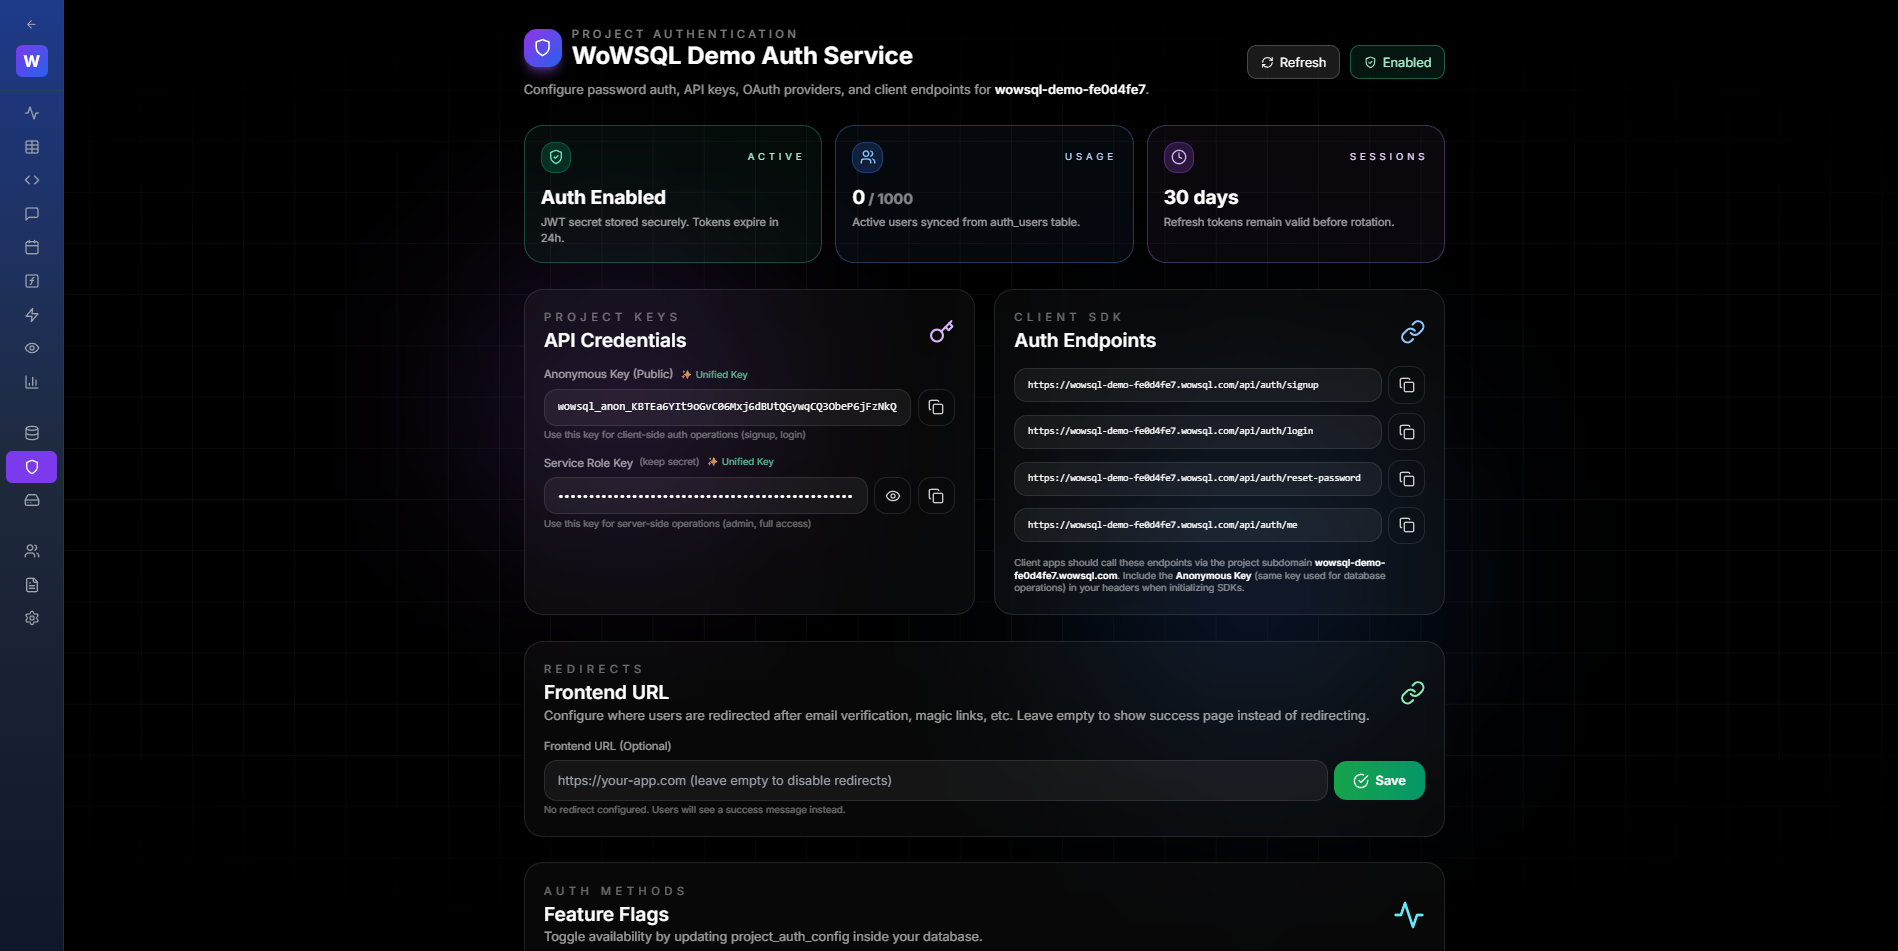Copy the Anonymous public key

[936, 407]
